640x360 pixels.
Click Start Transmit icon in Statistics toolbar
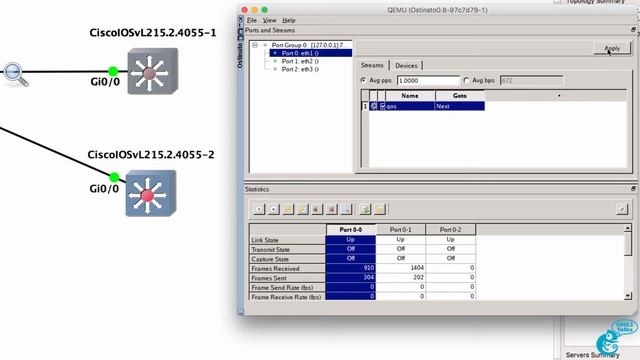[259, 209]
